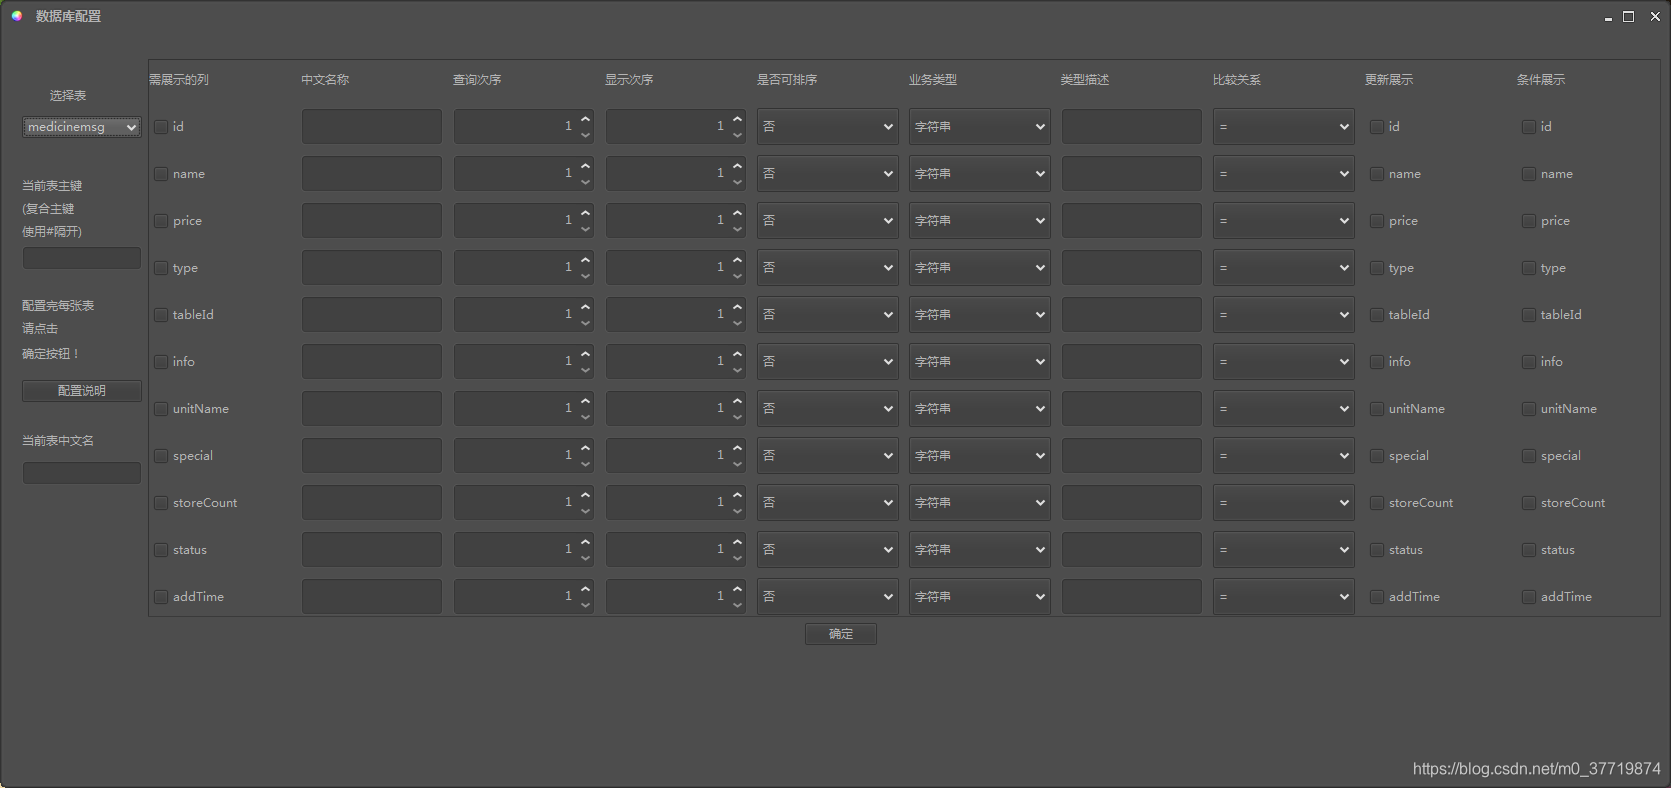Open 是否可排序 dropdown for status row
This screenshot has height=788, width=1671.
[827, 550]
